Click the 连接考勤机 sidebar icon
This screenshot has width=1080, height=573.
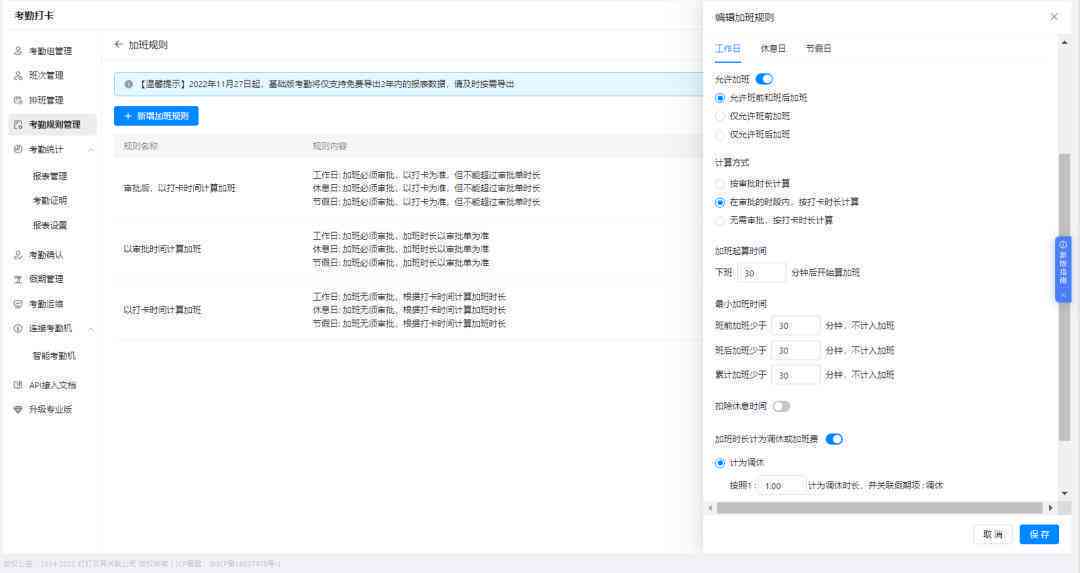tap(18, 329)
